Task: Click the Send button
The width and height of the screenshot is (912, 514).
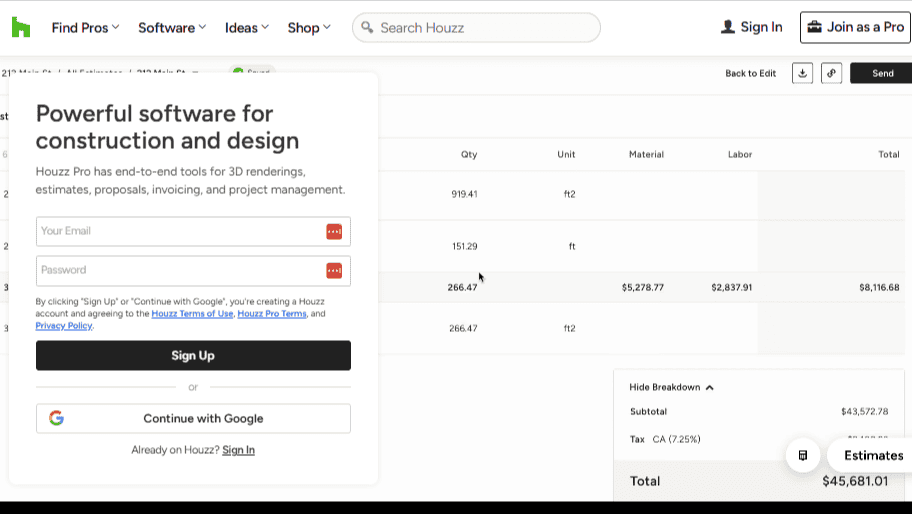Action: (x=882, y=73)
